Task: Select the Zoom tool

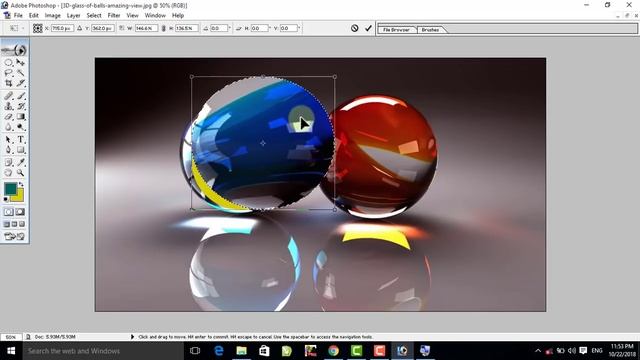Action: [x=20, y=173]
